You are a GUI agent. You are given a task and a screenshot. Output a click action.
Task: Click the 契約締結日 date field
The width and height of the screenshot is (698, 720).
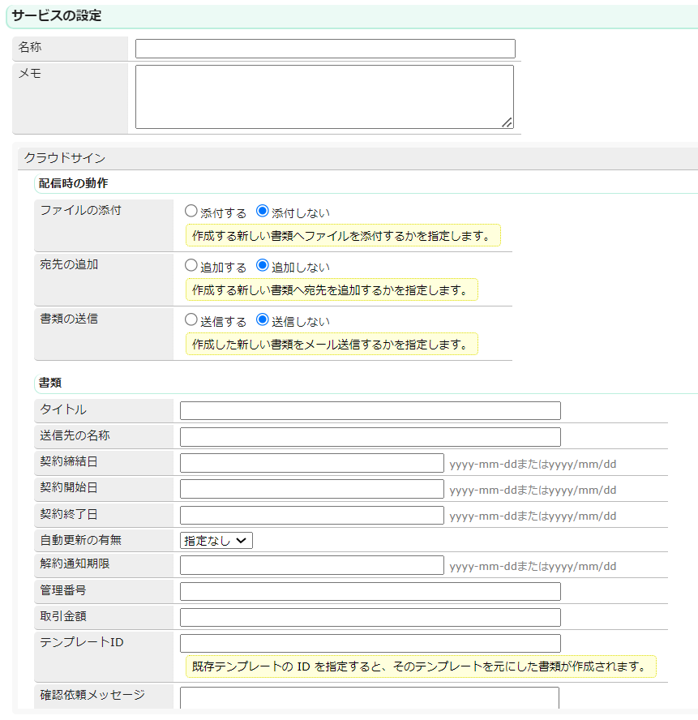[x=311, y=462]
